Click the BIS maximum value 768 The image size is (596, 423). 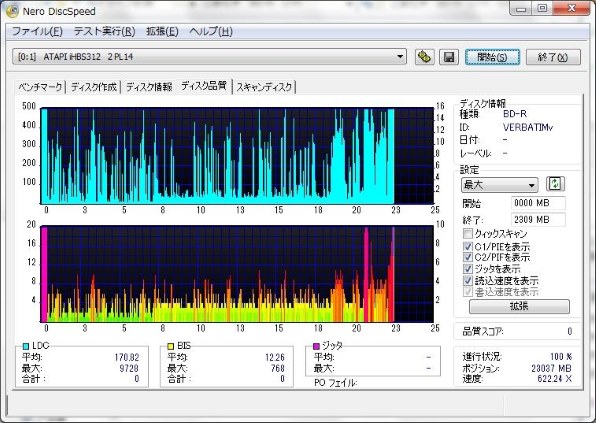pyautogui.click(x=278, y=368)
